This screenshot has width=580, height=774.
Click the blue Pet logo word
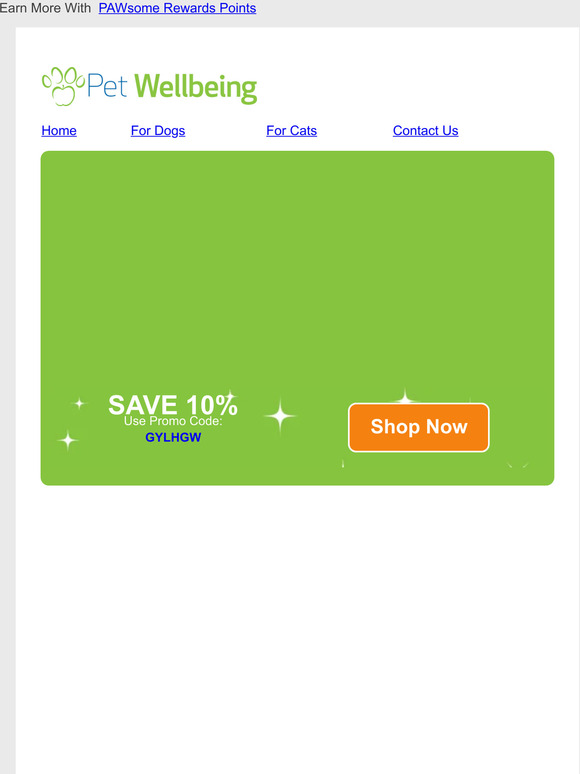(107, 86)
